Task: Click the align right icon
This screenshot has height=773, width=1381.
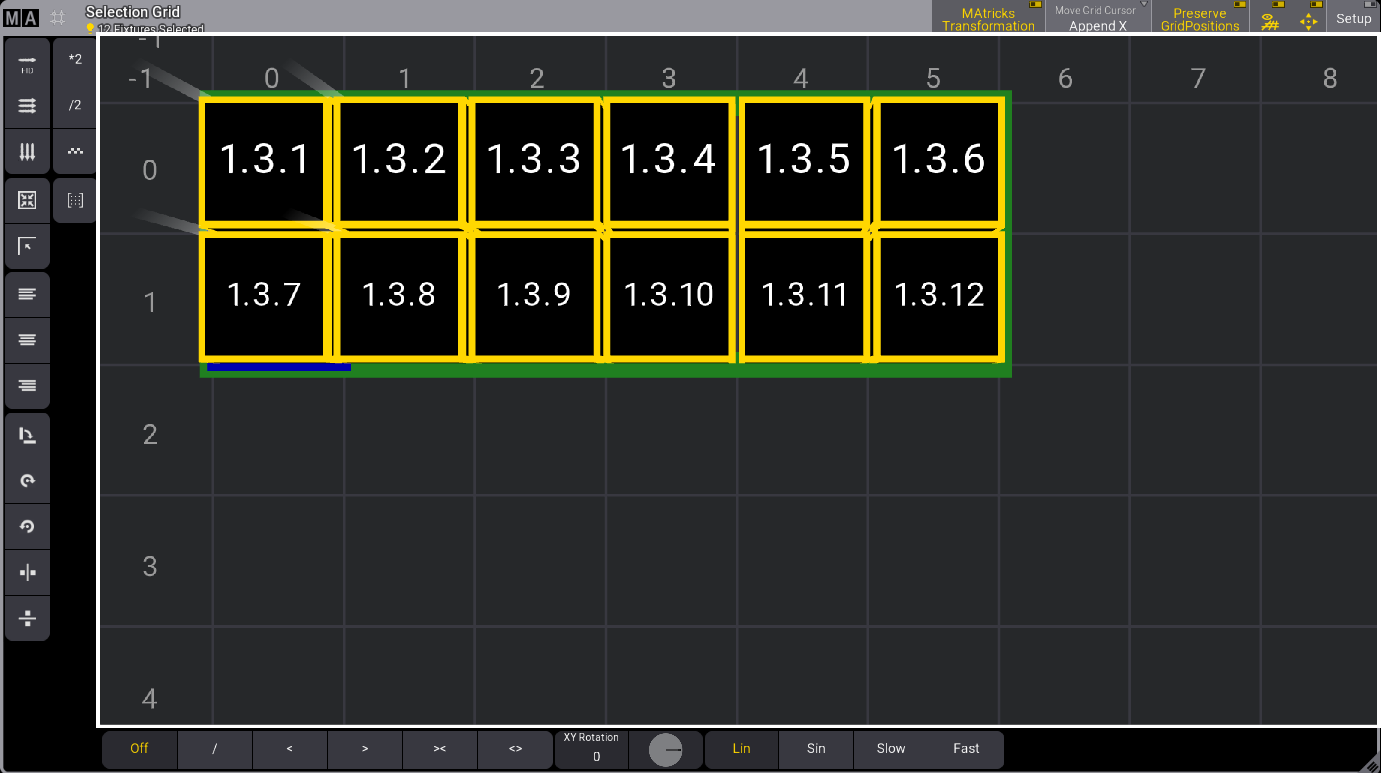Action: (27, 386)
